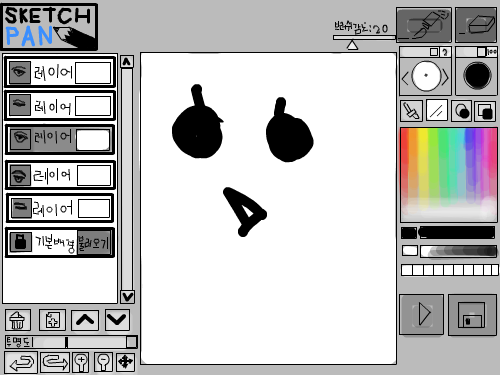Delete layer with the trash can icon
Viewport: 500px width, 375px height.
point(18,320)
